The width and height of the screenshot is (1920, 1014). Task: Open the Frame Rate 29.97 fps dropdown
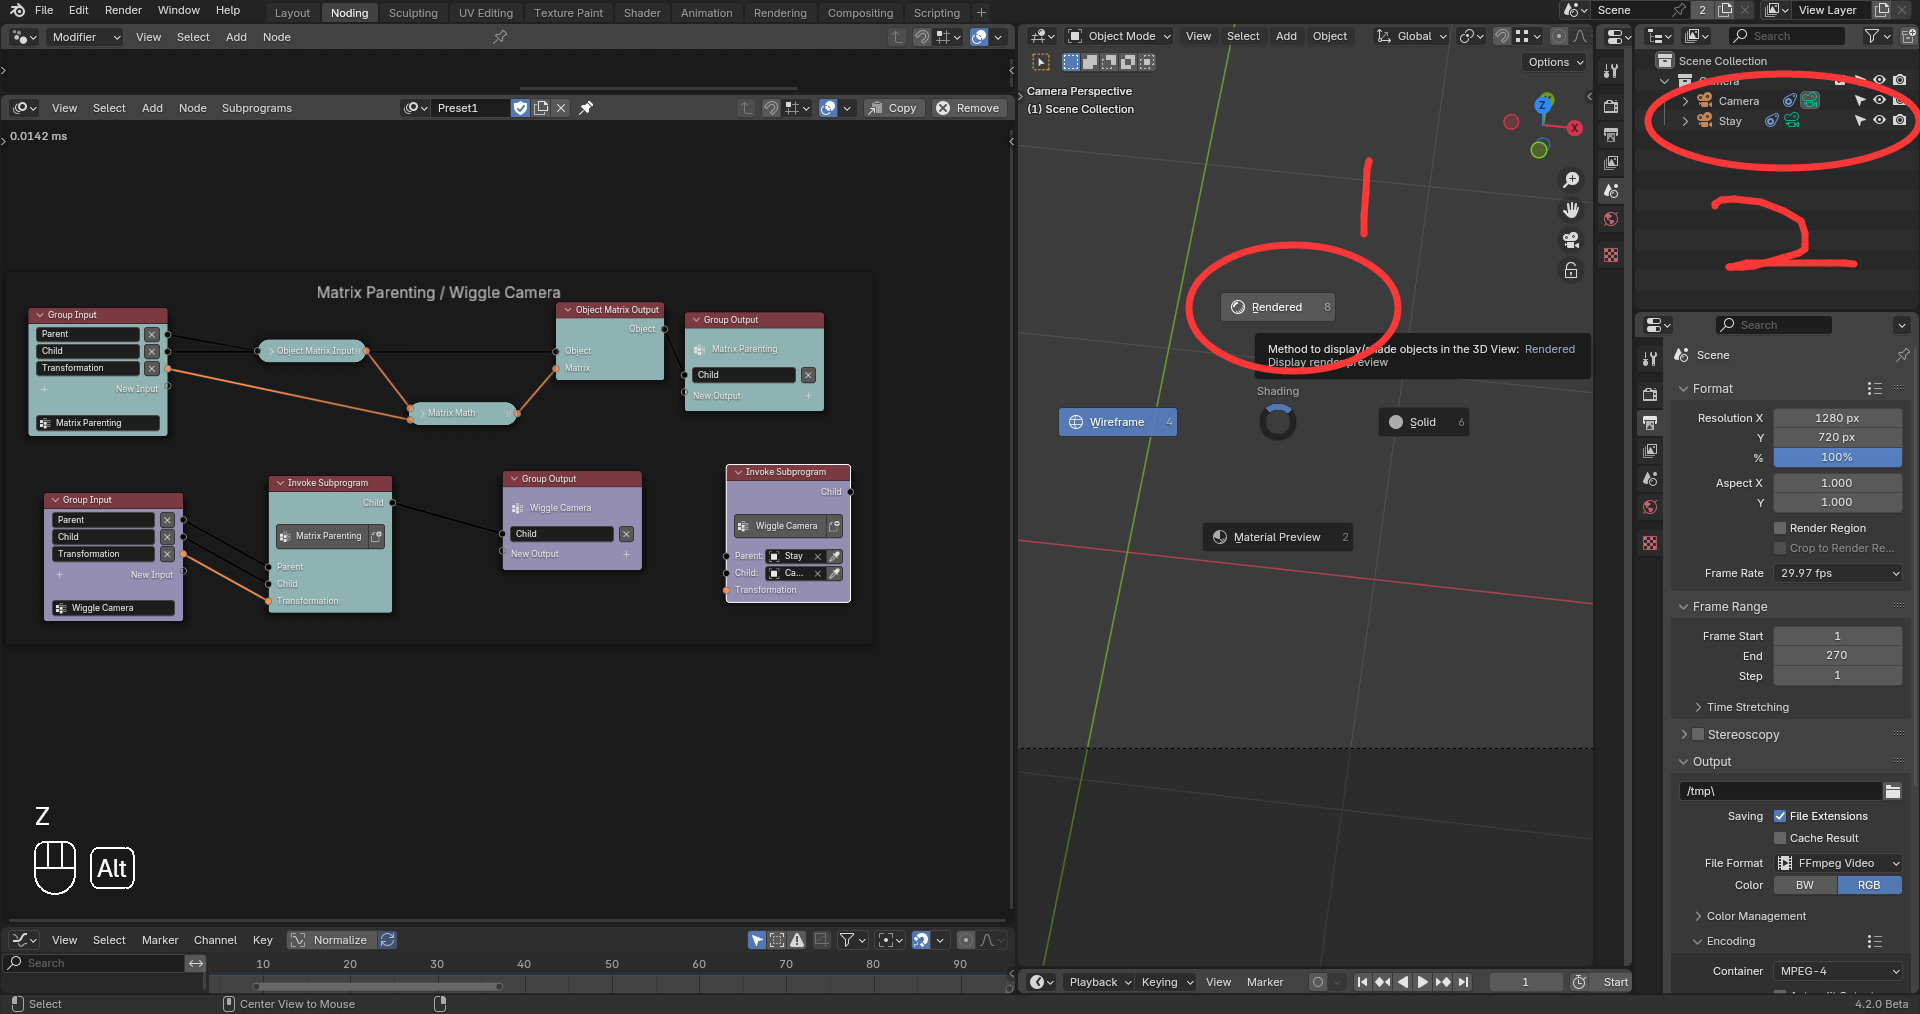[x=1838, y=573]
